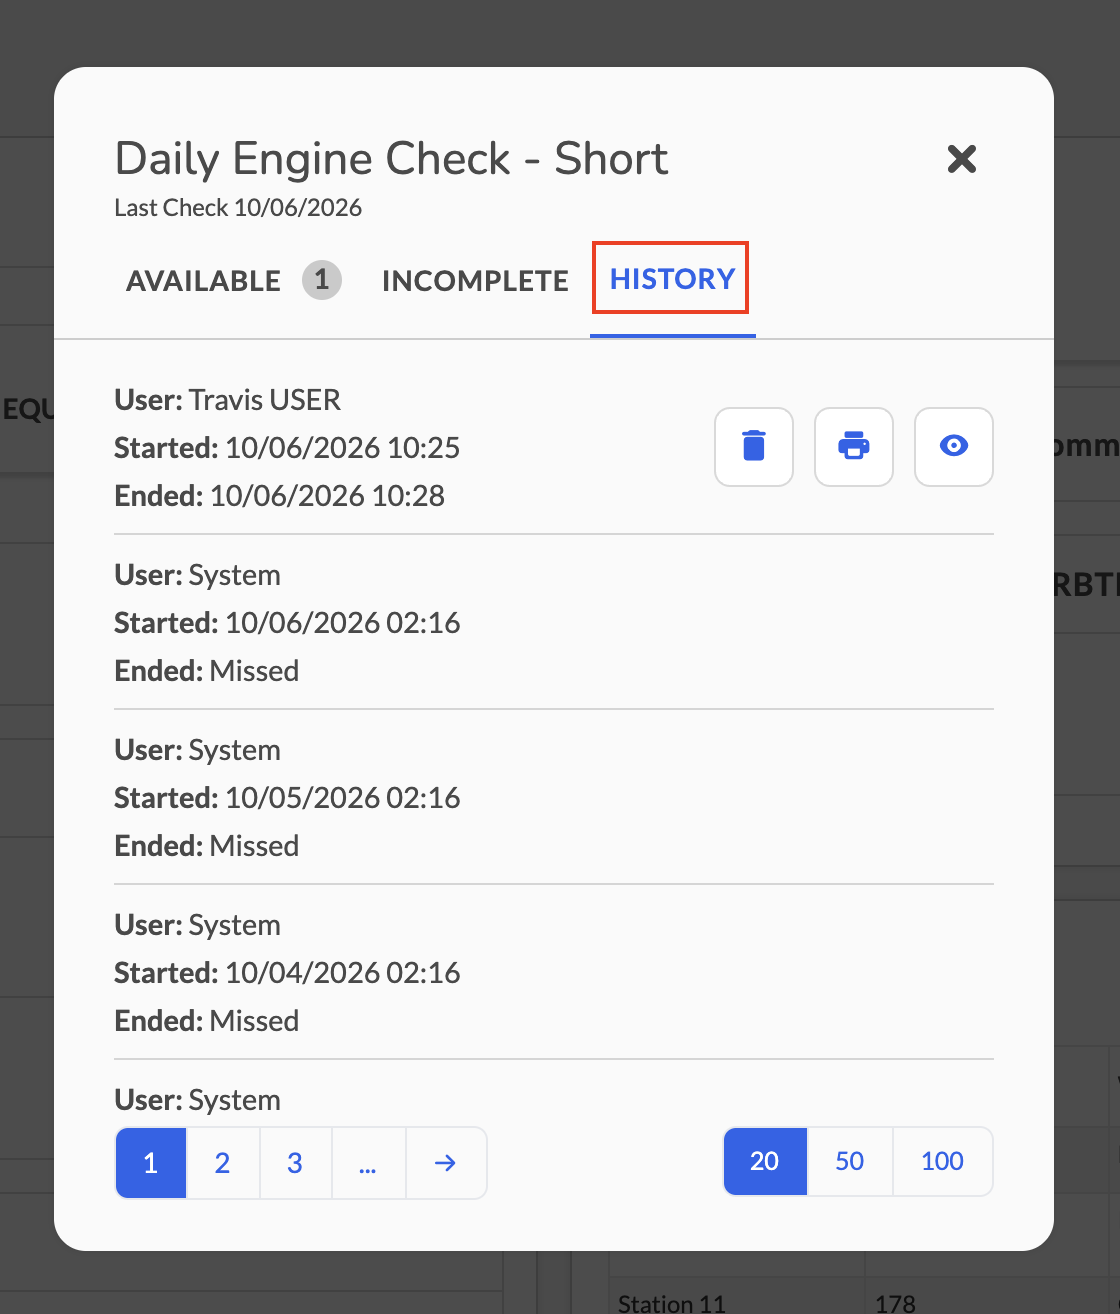Open the INCOMPLETE tab
This screenshot has height=1314, width=1120.
pos(475,281)
